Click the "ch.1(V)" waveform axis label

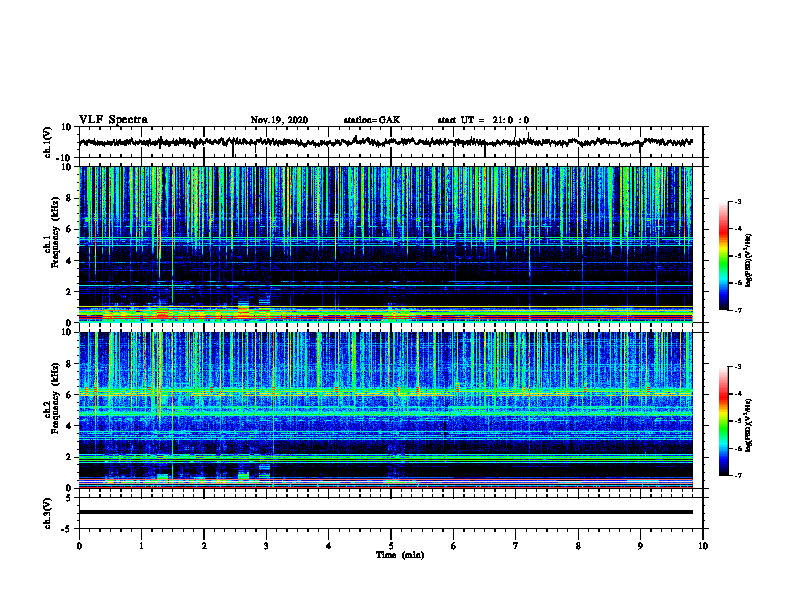pos(48,142)
